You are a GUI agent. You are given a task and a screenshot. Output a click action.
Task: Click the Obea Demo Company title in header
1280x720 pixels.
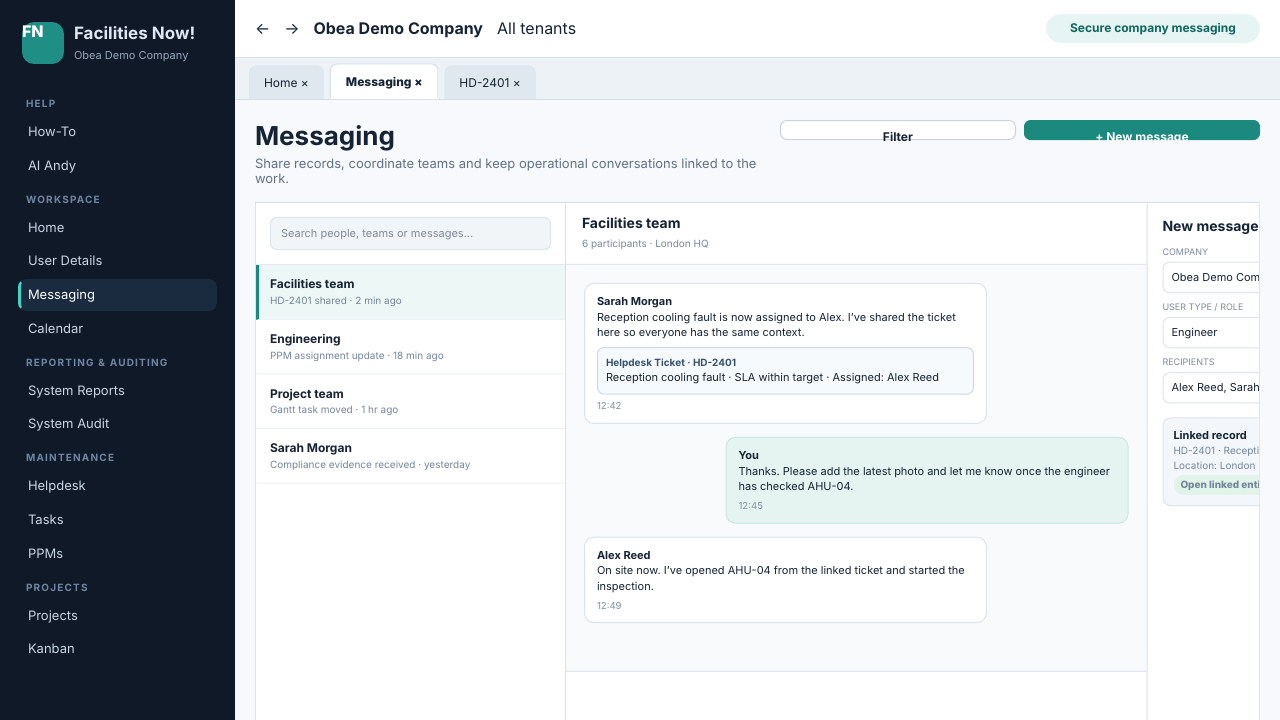[398, 29]
